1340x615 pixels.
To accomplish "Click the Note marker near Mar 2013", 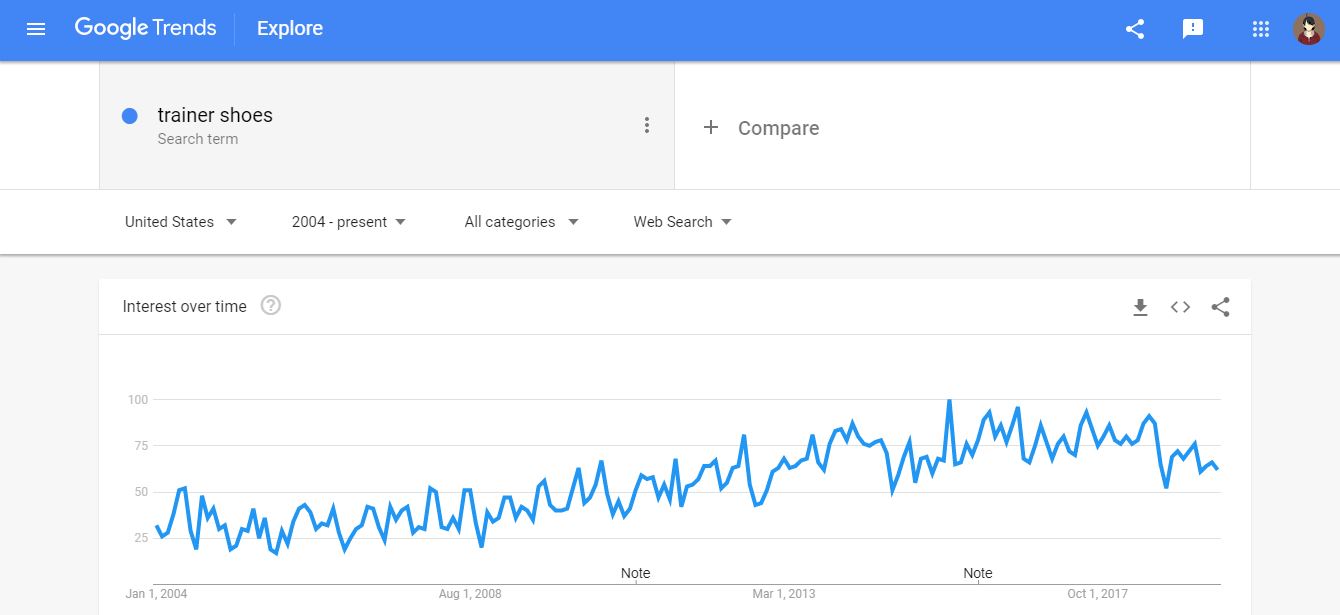I will tap(635, 573).
